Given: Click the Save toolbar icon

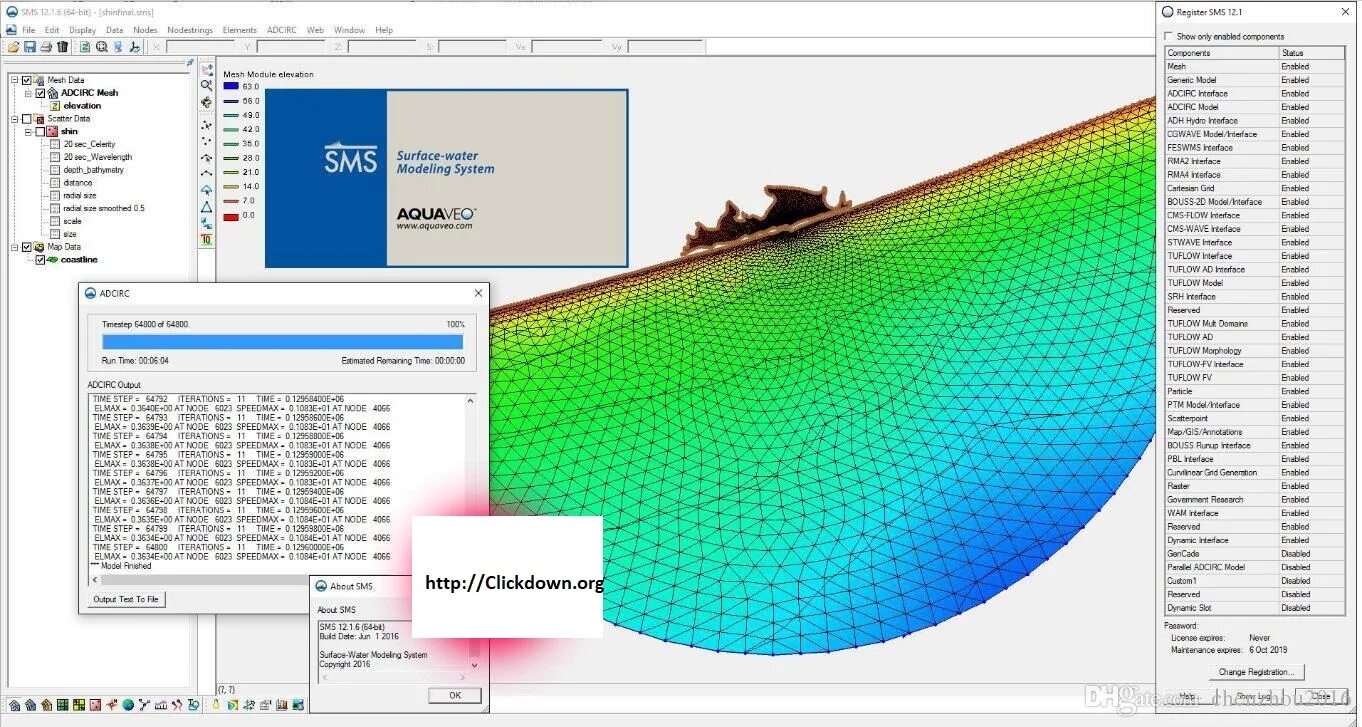Looking at the screenshot, I should point(30,46).
